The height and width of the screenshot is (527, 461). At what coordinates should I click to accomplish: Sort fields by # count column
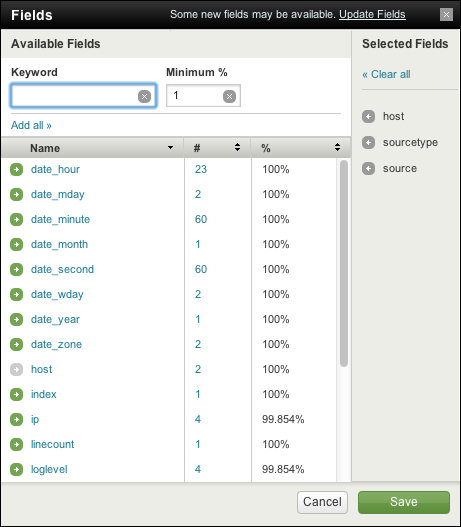tap(237, 147)
